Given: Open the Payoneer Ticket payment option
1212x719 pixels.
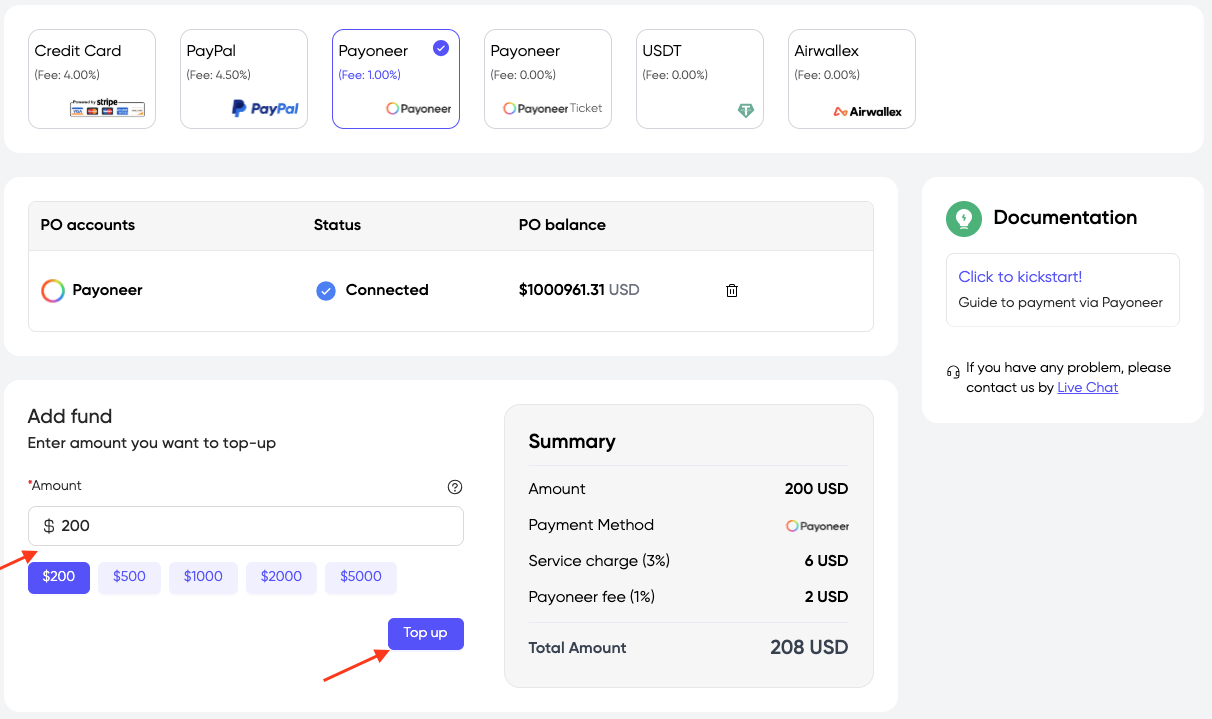Looking at the screenshot, I should tap(547, 78).
